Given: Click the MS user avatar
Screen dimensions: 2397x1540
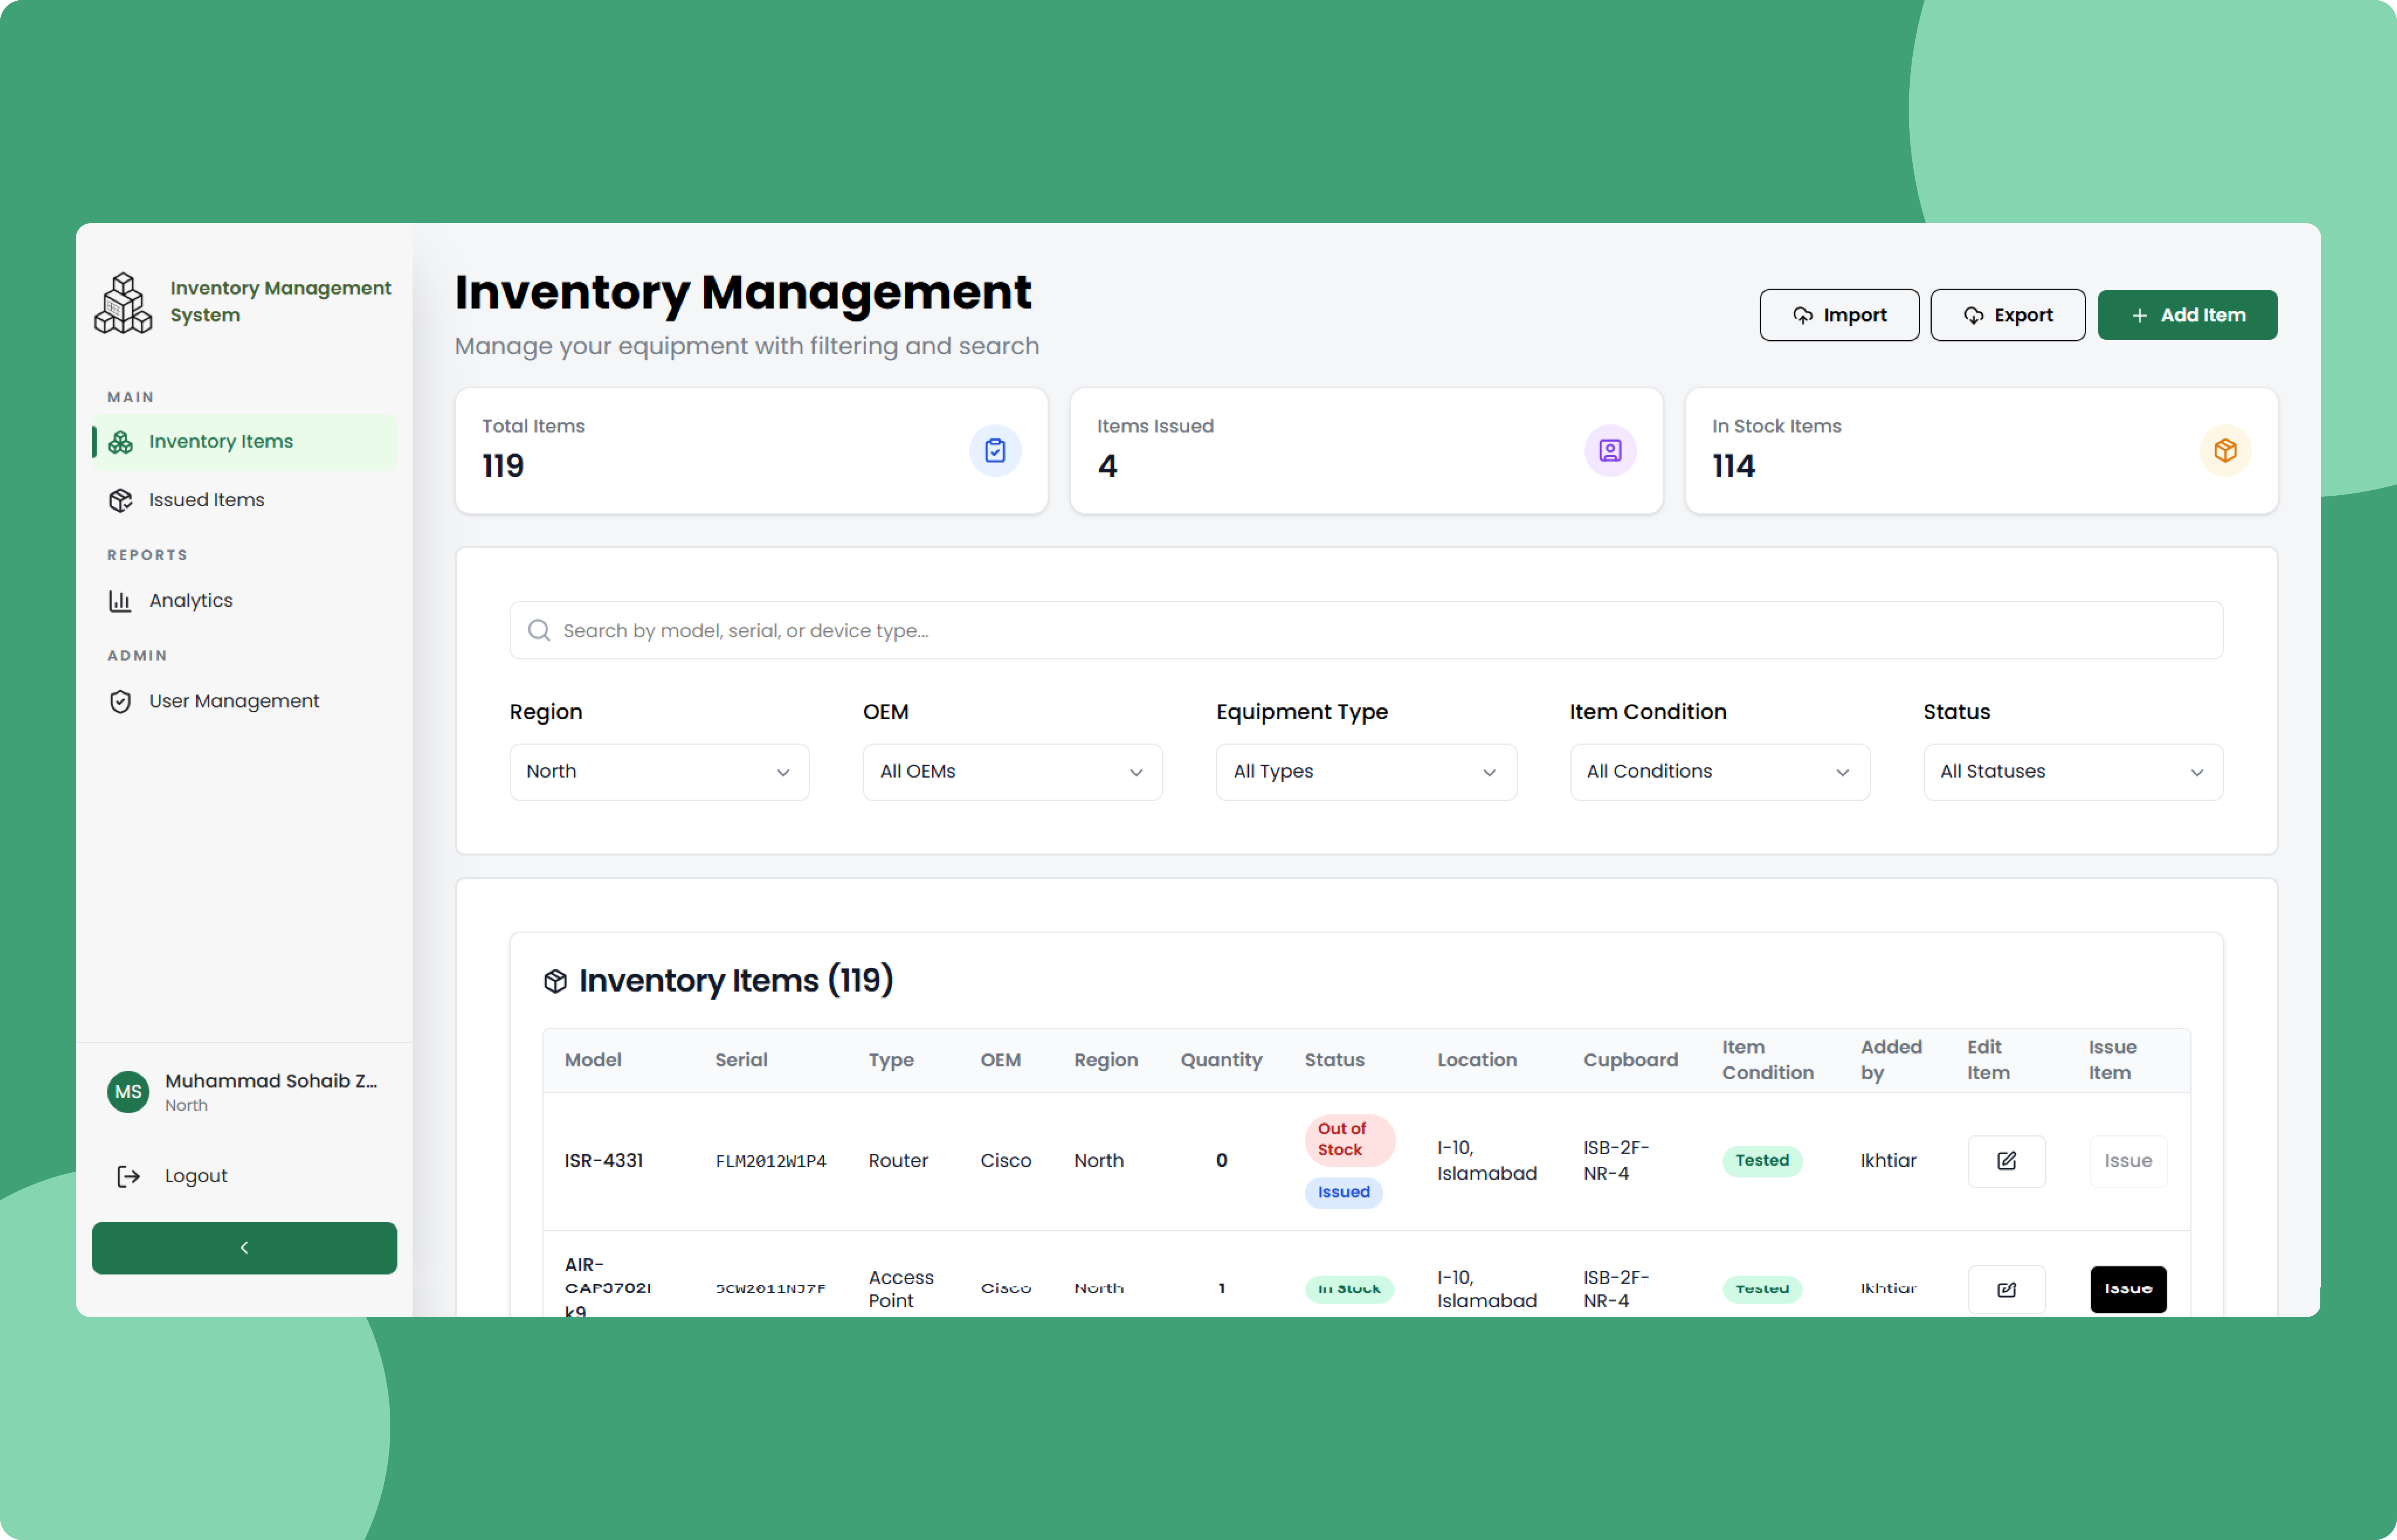Looking at the screenshot, I should 128,1092.
